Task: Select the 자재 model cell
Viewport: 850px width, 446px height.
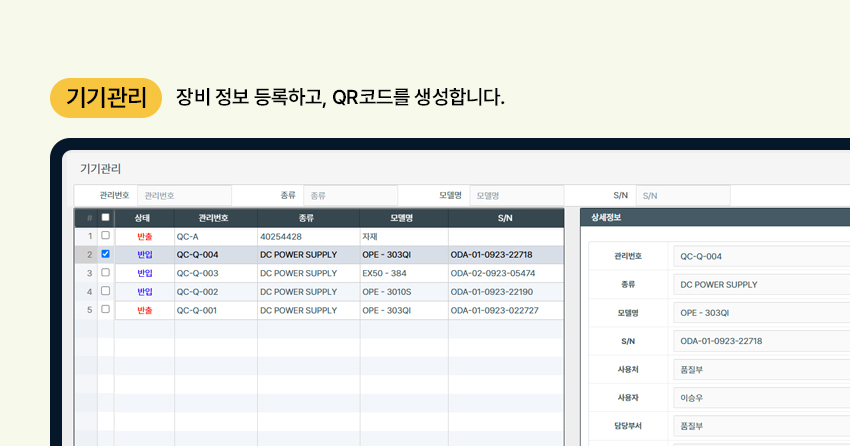Action: 404,237
